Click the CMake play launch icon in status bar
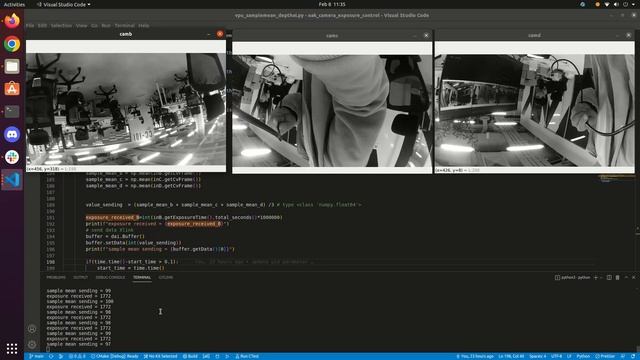 pyautogui.click(x=227, y=356)
